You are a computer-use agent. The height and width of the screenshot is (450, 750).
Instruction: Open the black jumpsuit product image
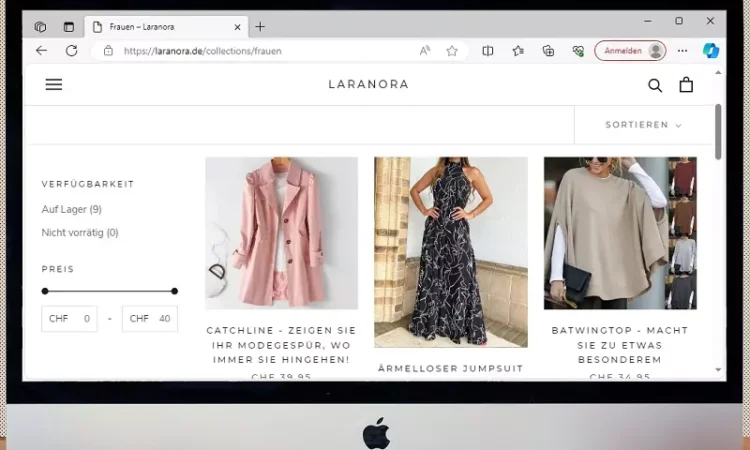click(x=451, y=252)
